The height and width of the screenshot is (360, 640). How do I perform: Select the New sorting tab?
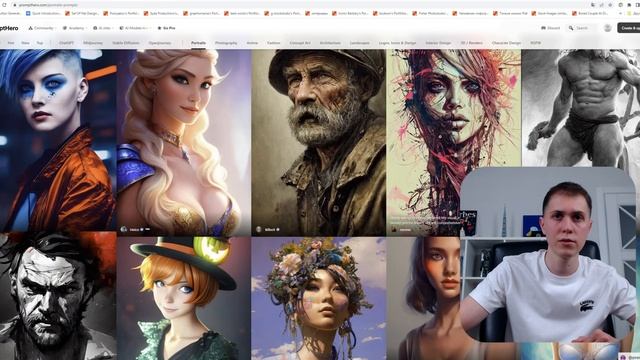[x=25, y=43]
